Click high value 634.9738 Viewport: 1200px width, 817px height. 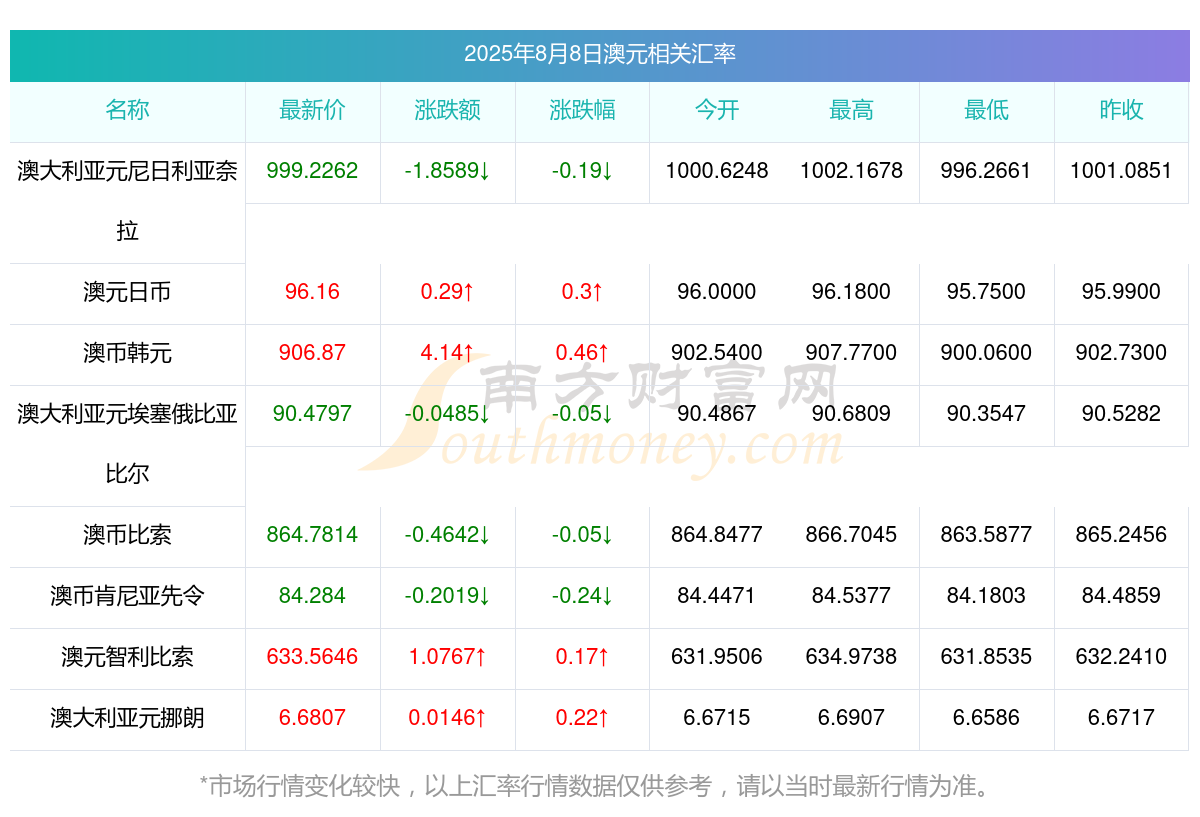[851, 657]
